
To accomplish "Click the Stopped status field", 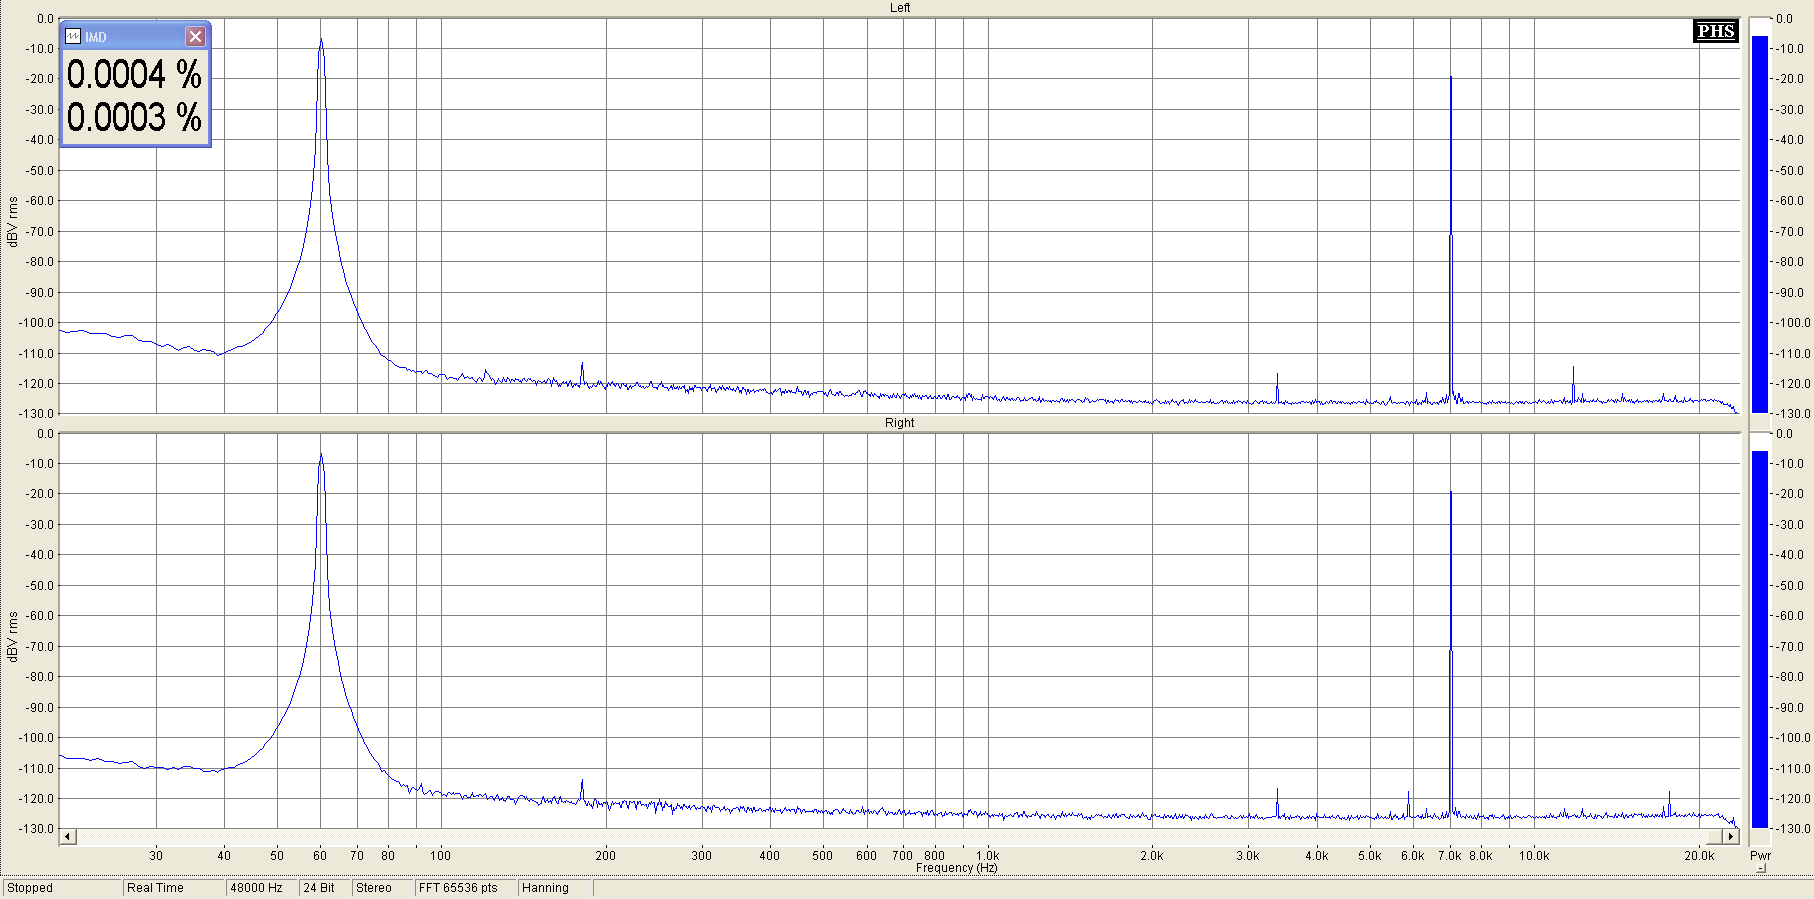I will (x=62, y=888).
